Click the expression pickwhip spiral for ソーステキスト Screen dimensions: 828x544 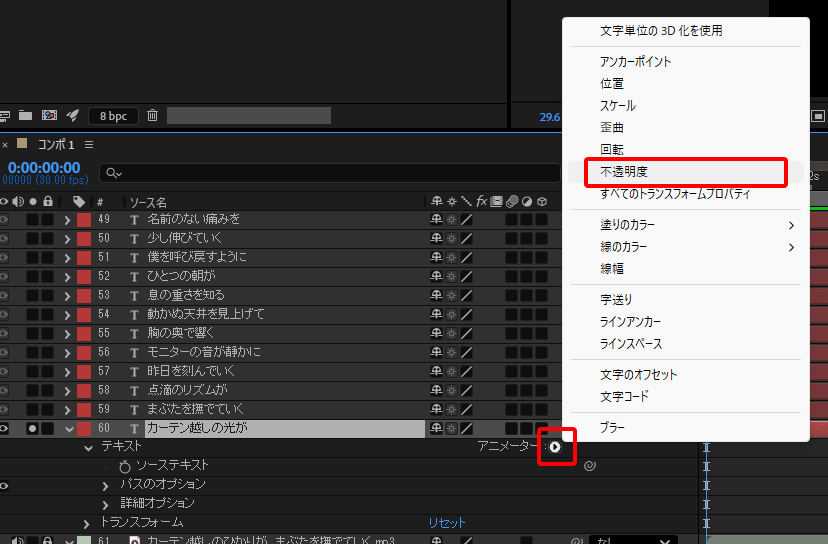click(589, 466)
